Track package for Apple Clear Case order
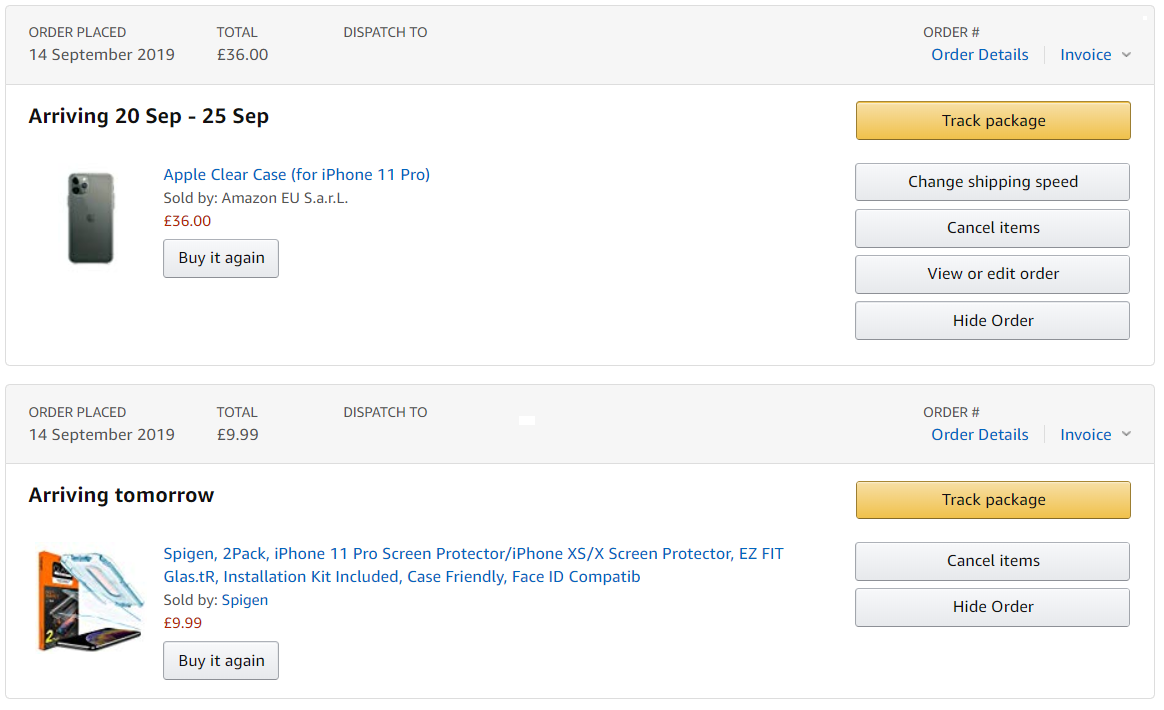Image resolution: width=1164 pixels, height=710 pixels. (993, 120)
